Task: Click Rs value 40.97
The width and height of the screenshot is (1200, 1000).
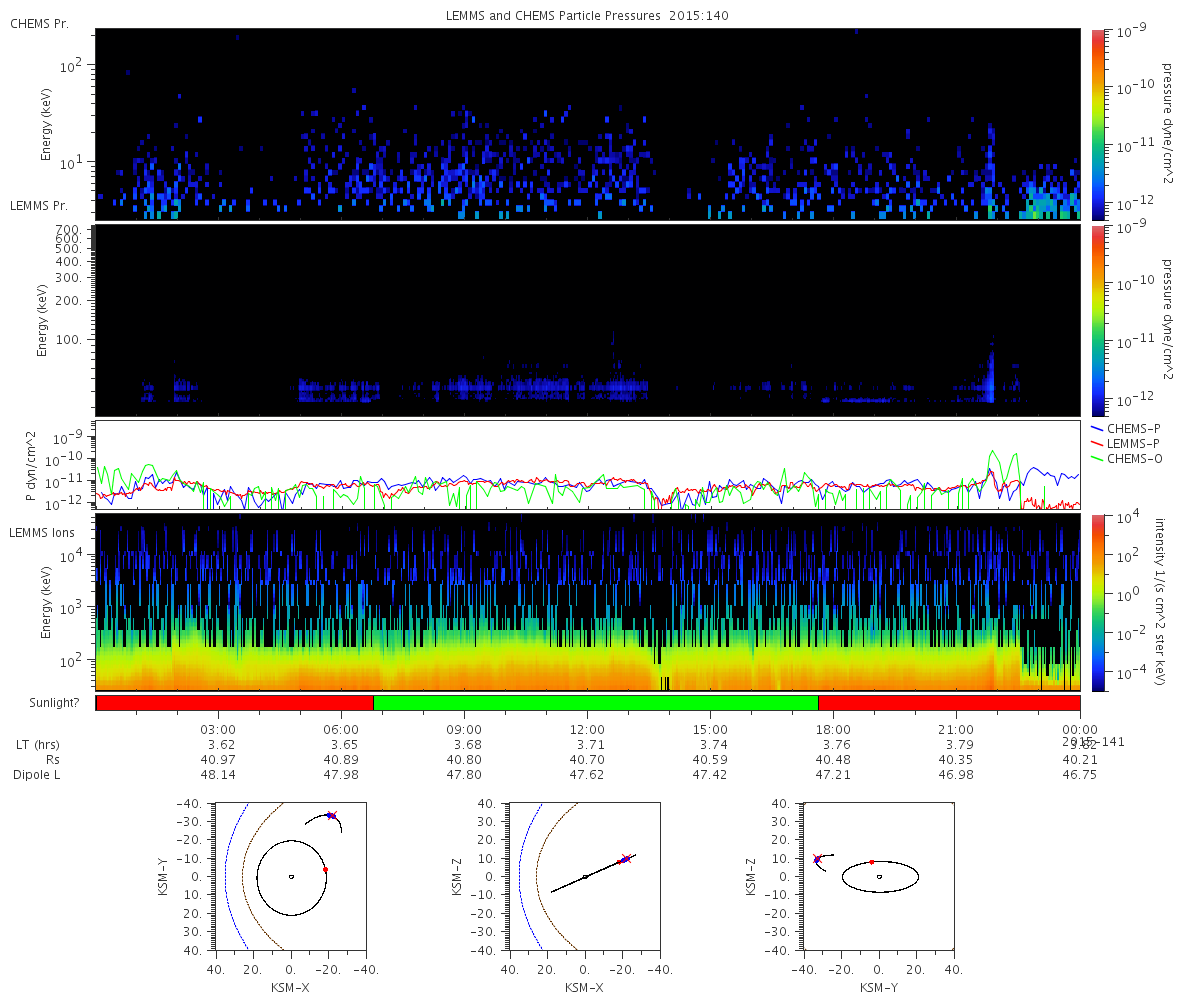Action: coord(219,760)
